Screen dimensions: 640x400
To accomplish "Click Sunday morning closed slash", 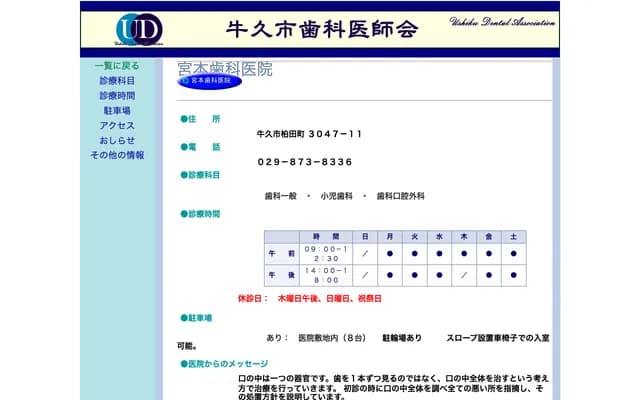I will [x=365, y=254].
